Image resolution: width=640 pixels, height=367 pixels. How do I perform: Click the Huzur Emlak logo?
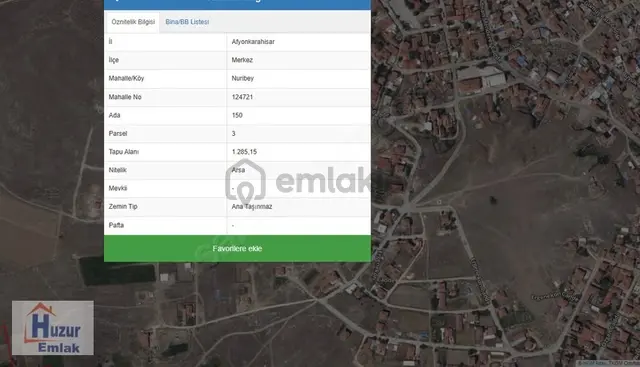(x=53, y=328)
